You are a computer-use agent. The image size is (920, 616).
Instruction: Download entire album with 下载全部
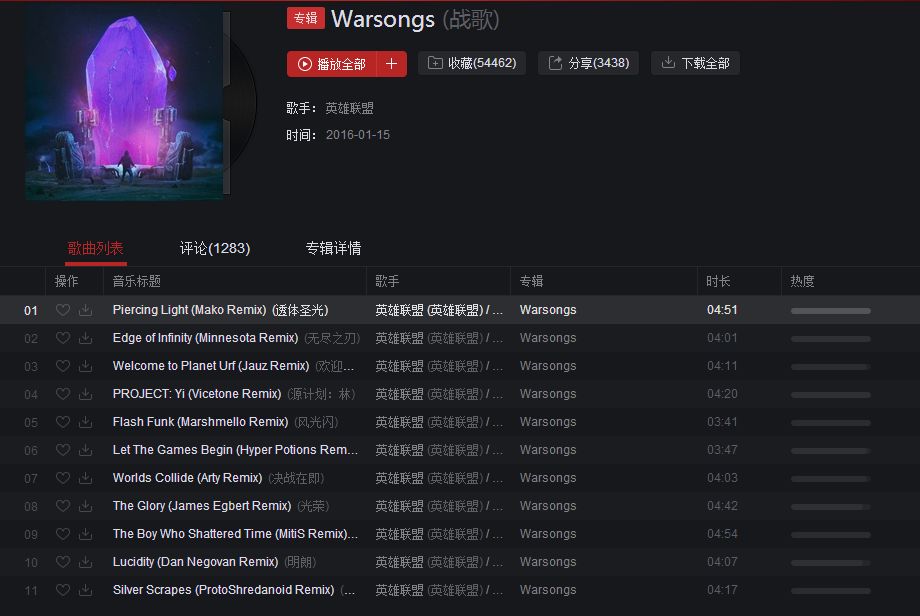695,63
